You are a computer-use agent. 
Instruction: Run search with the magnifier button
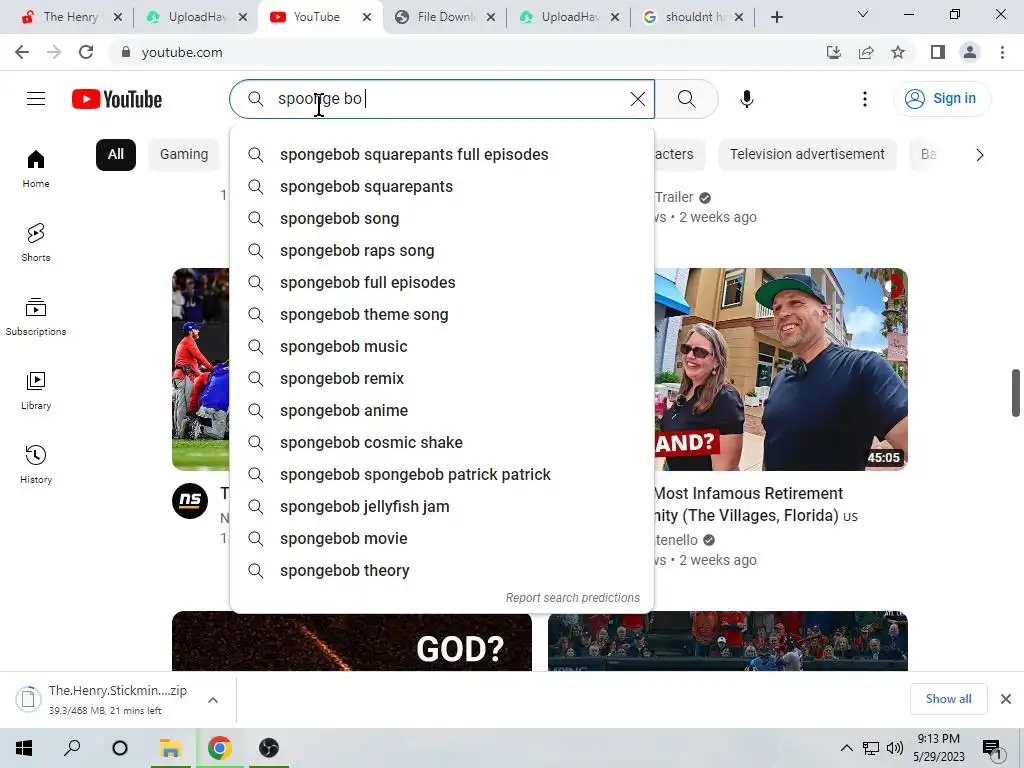point(686,99)
